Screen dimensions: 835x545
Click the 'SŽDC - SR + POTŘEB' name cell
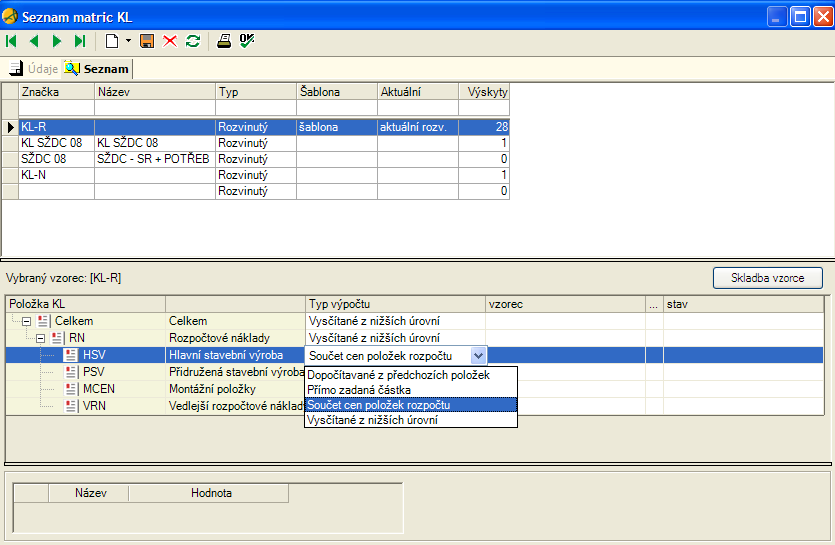(155, 159)
